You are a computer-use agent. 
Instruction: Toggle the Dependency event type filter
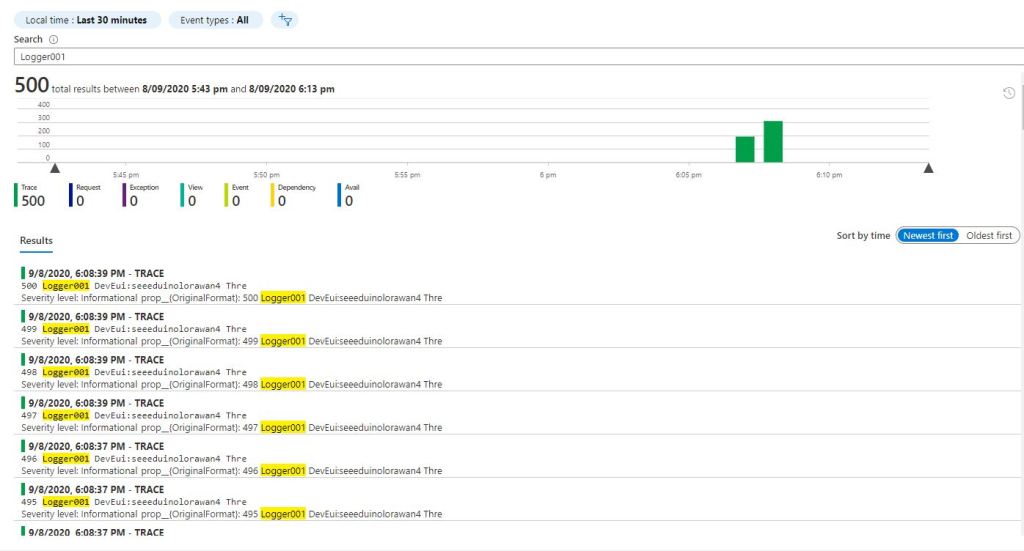tap(293, 195)
